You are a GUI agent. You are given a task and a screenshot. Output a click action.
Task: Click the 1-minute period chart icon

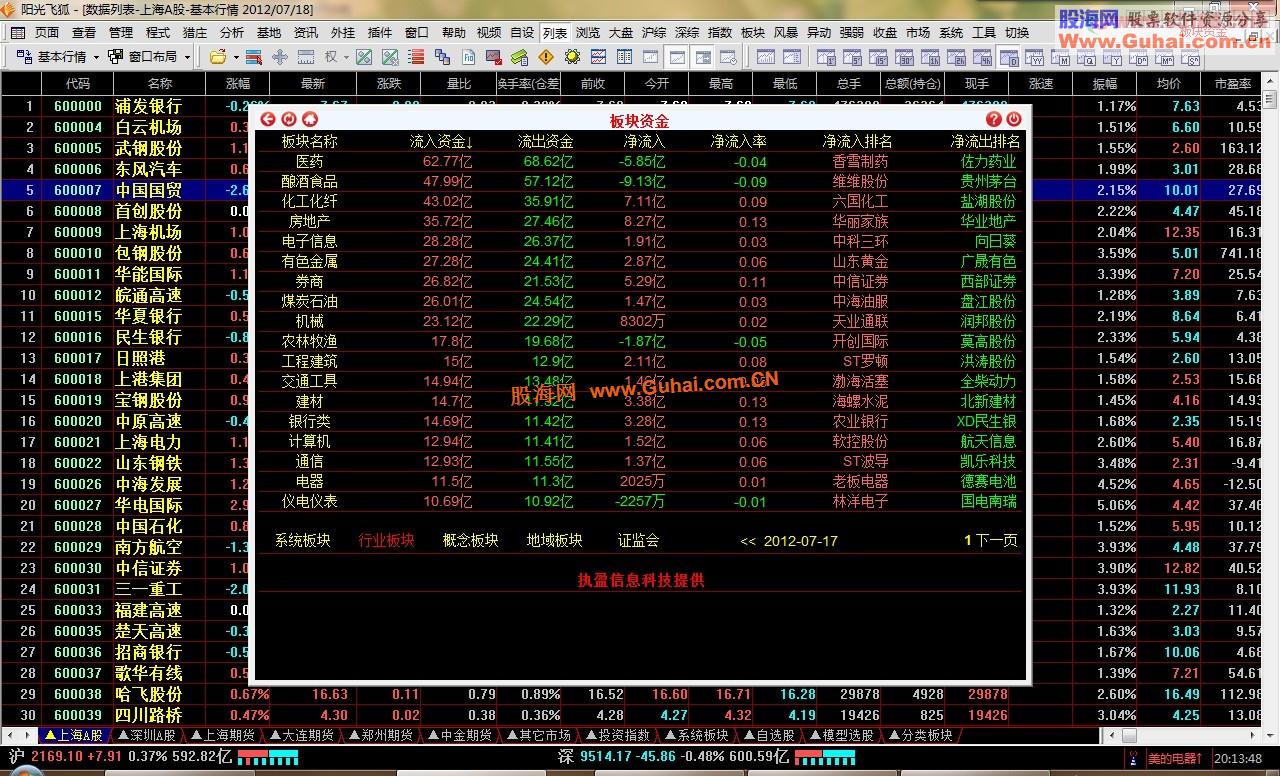point(824,57)
